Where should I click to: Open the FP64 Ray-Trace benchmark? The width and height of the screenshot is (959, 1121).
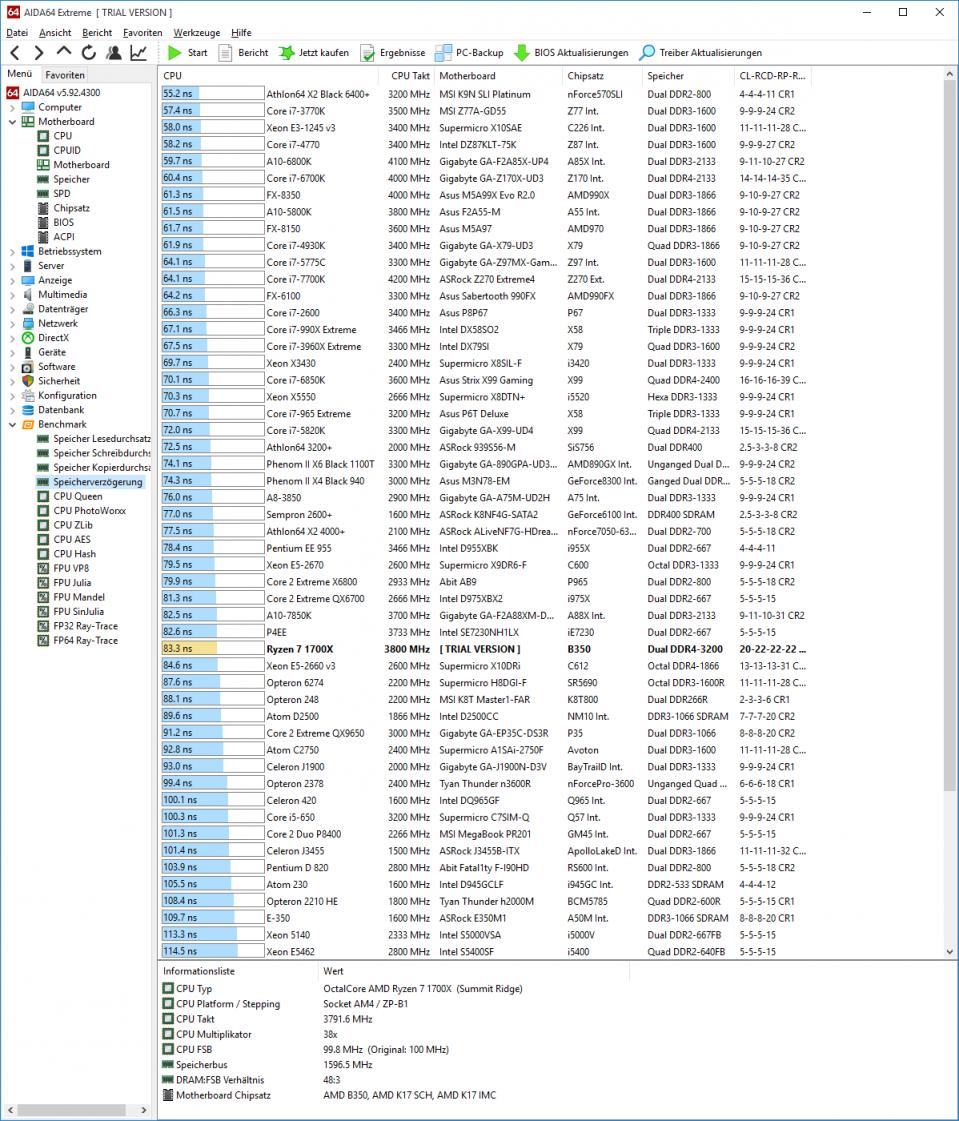[77, 641]
